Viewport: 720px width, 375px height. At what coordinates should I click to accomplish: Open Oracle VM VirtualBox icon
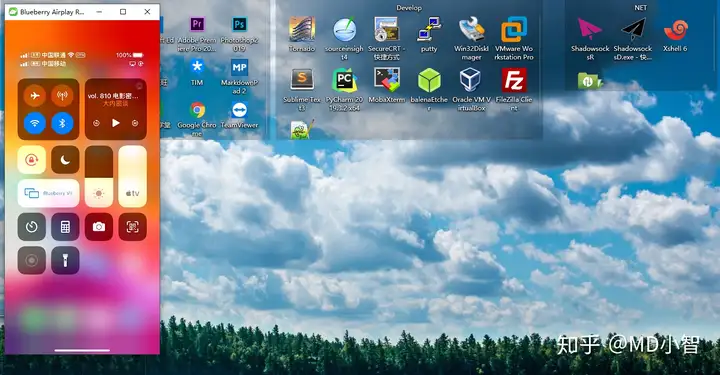click(x=471, y=90)
